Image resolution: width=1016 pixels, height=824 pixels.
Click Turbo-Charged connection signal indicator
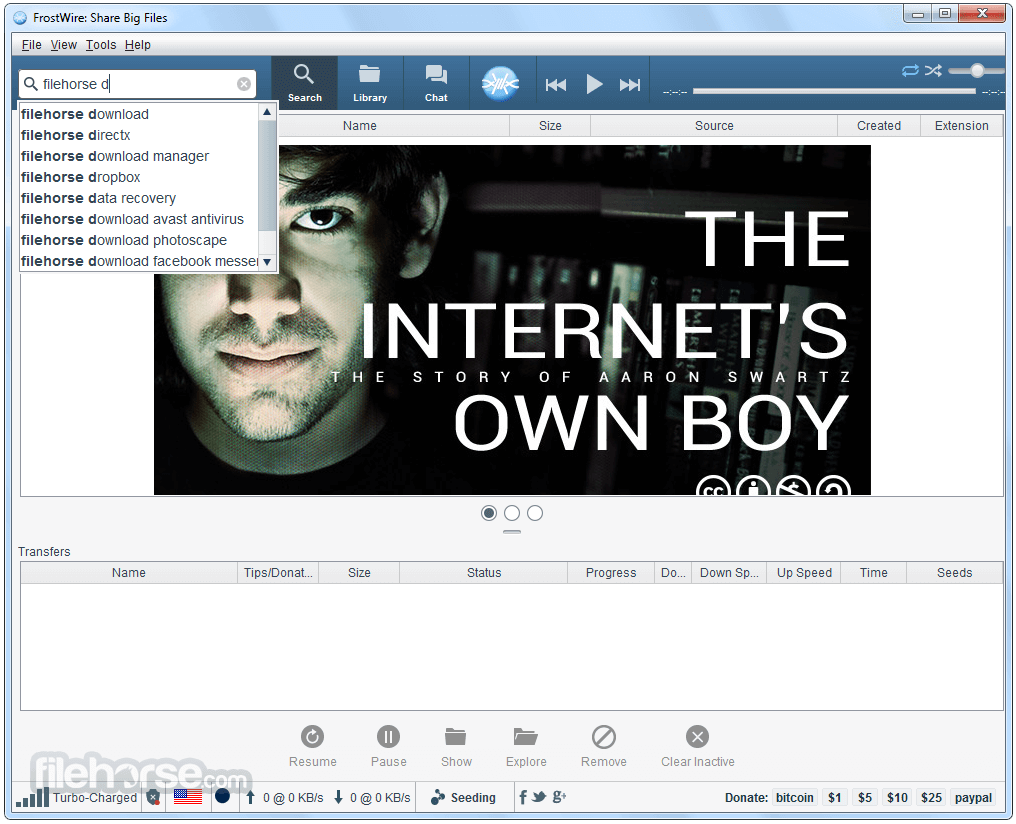tap(76, 797)
